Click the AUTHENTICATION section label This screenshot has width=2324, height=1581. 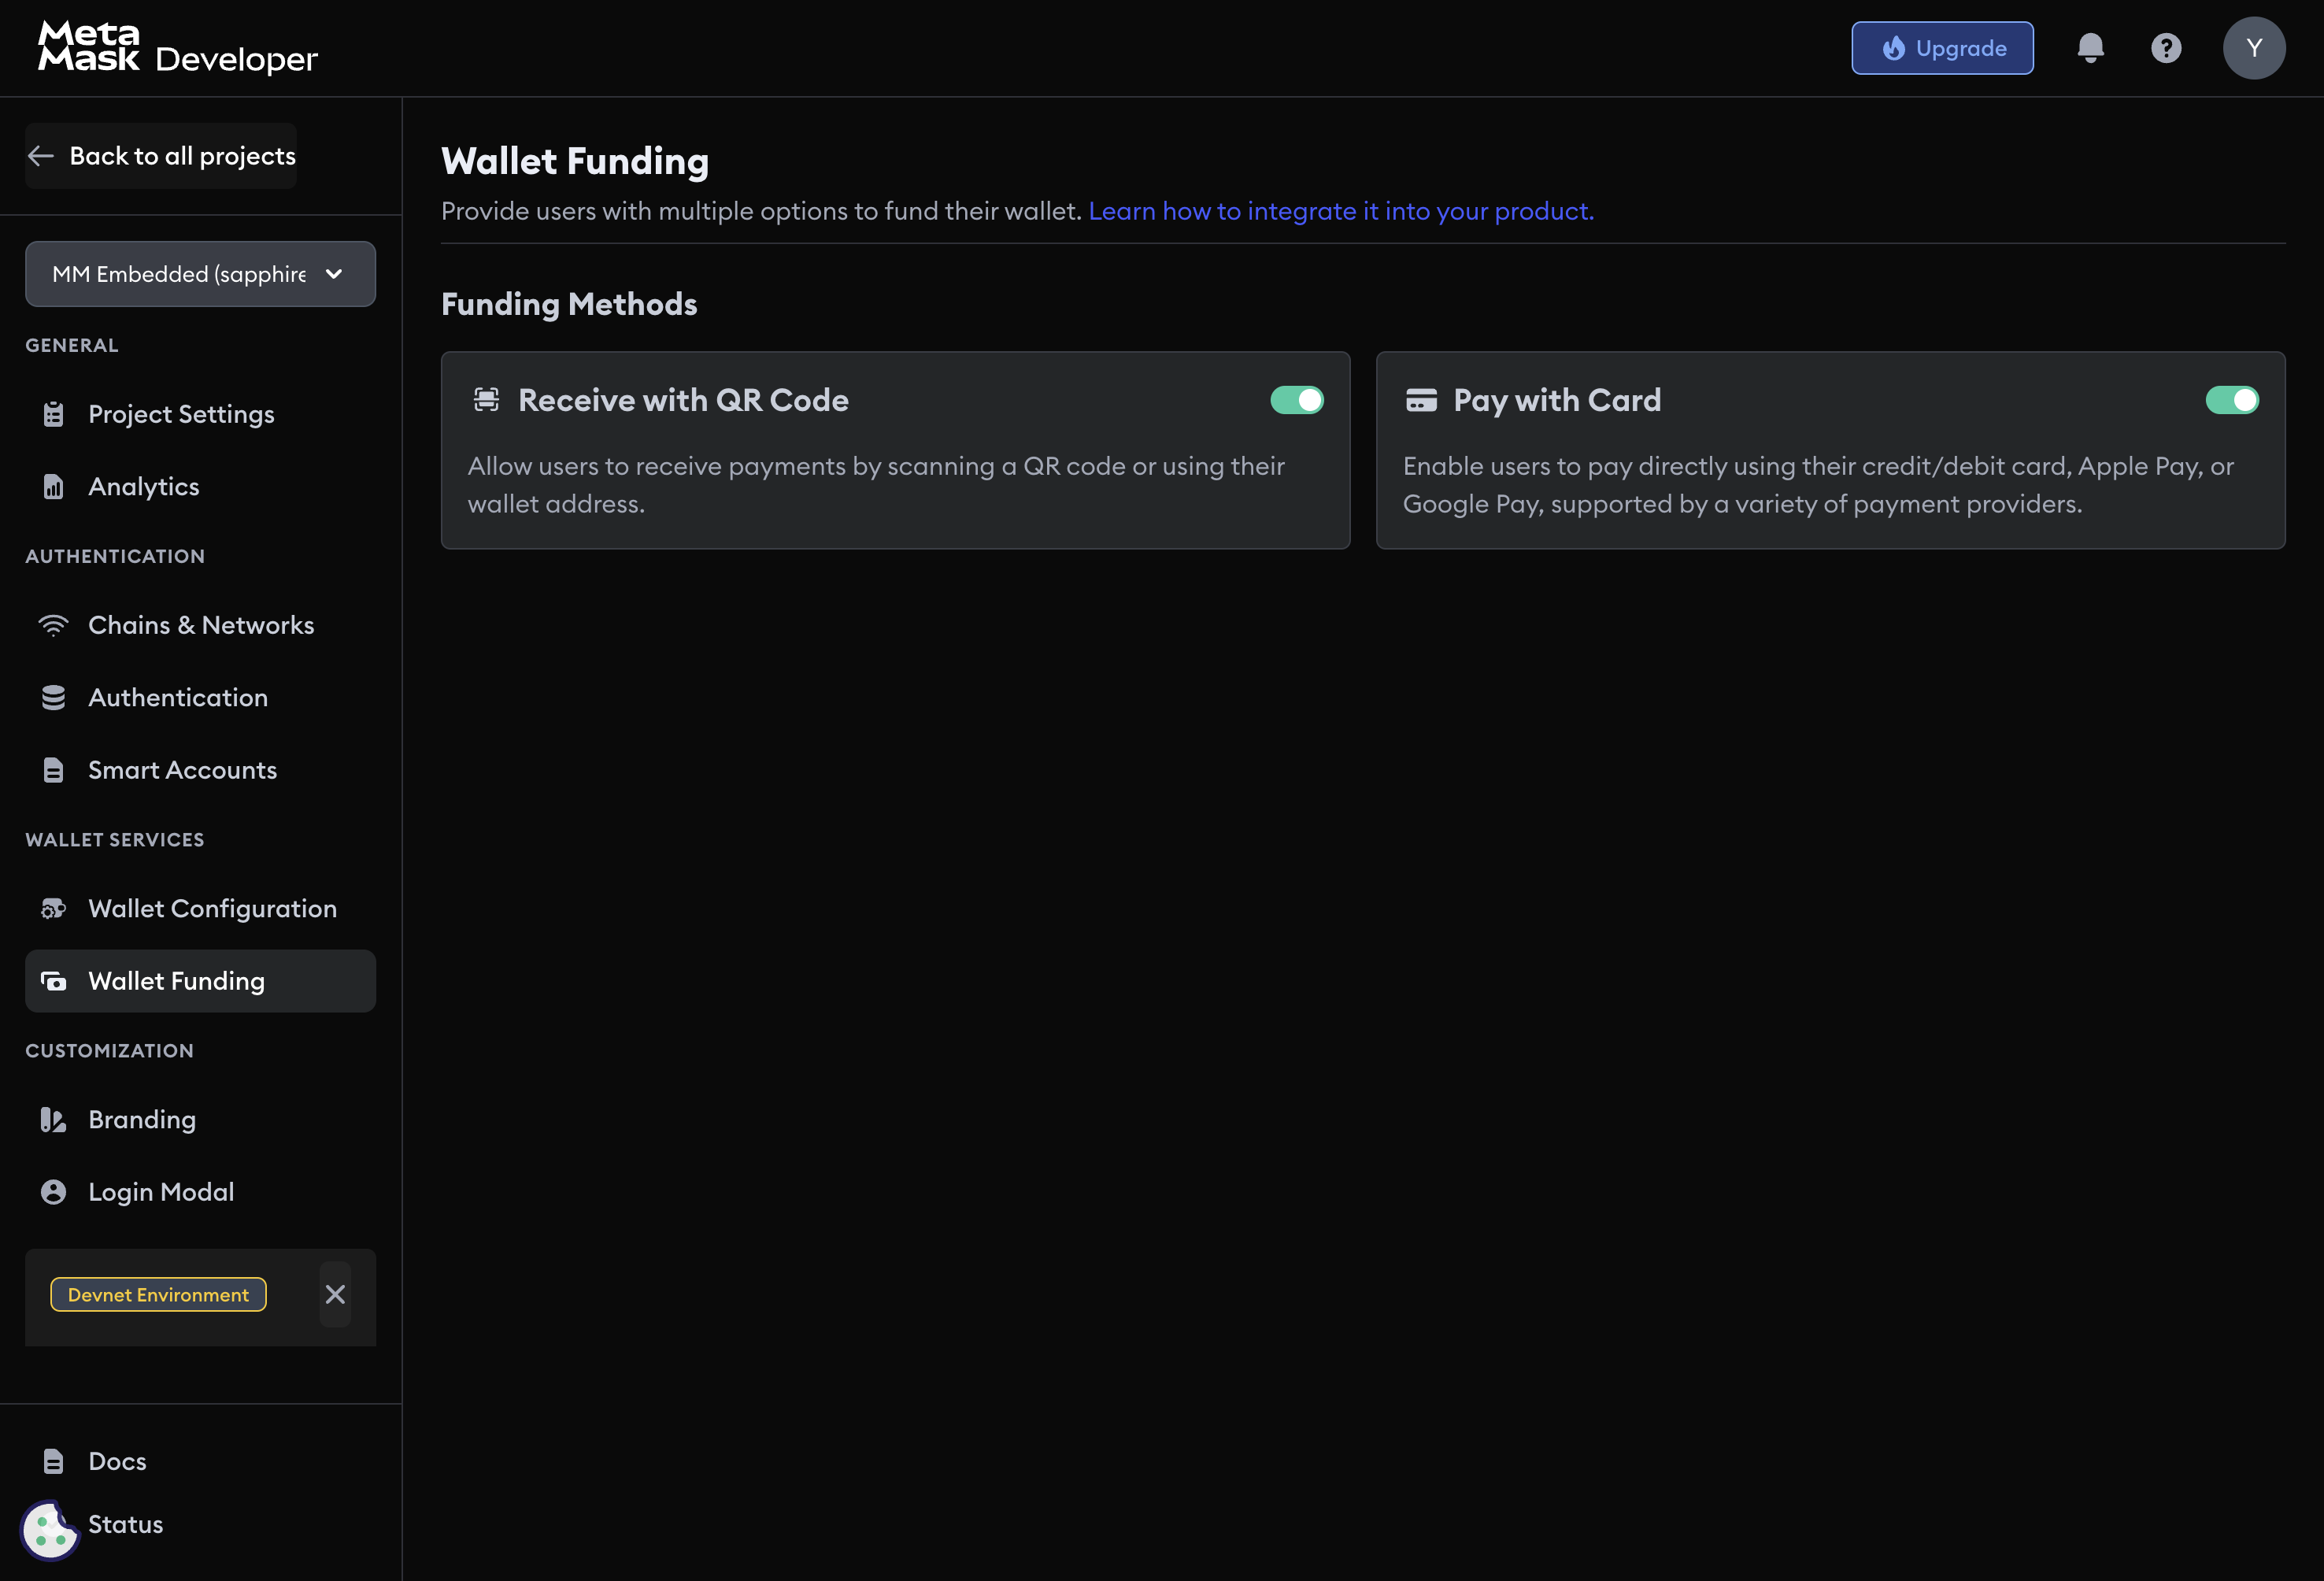coord(115,556)
